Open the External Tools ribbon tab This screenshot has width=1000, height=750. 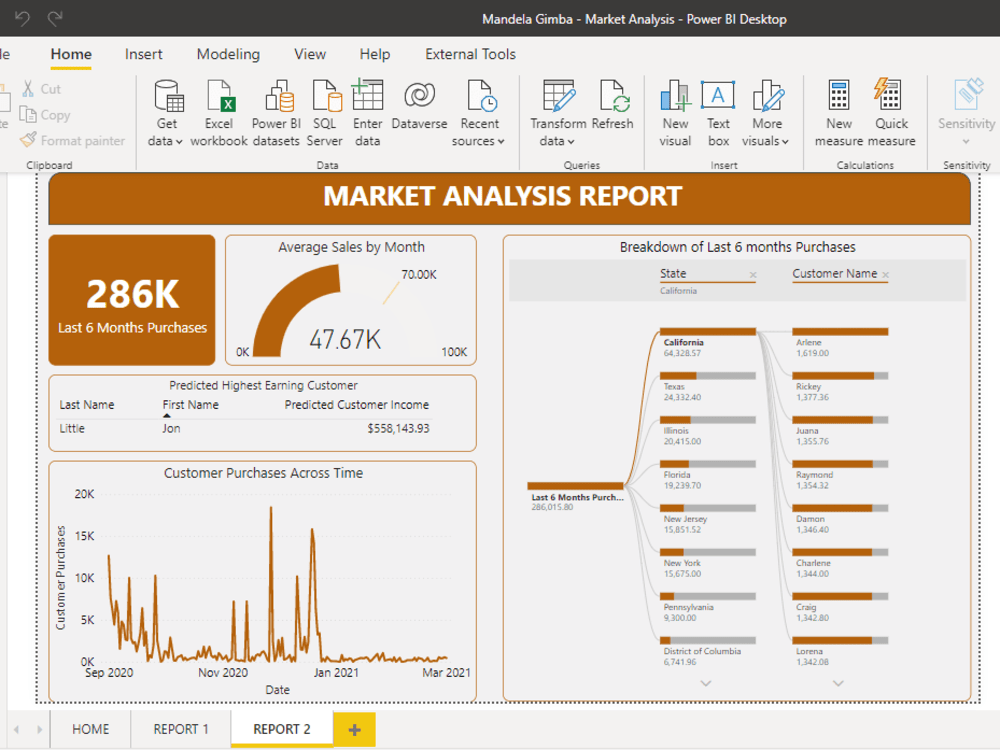point(470,54)
